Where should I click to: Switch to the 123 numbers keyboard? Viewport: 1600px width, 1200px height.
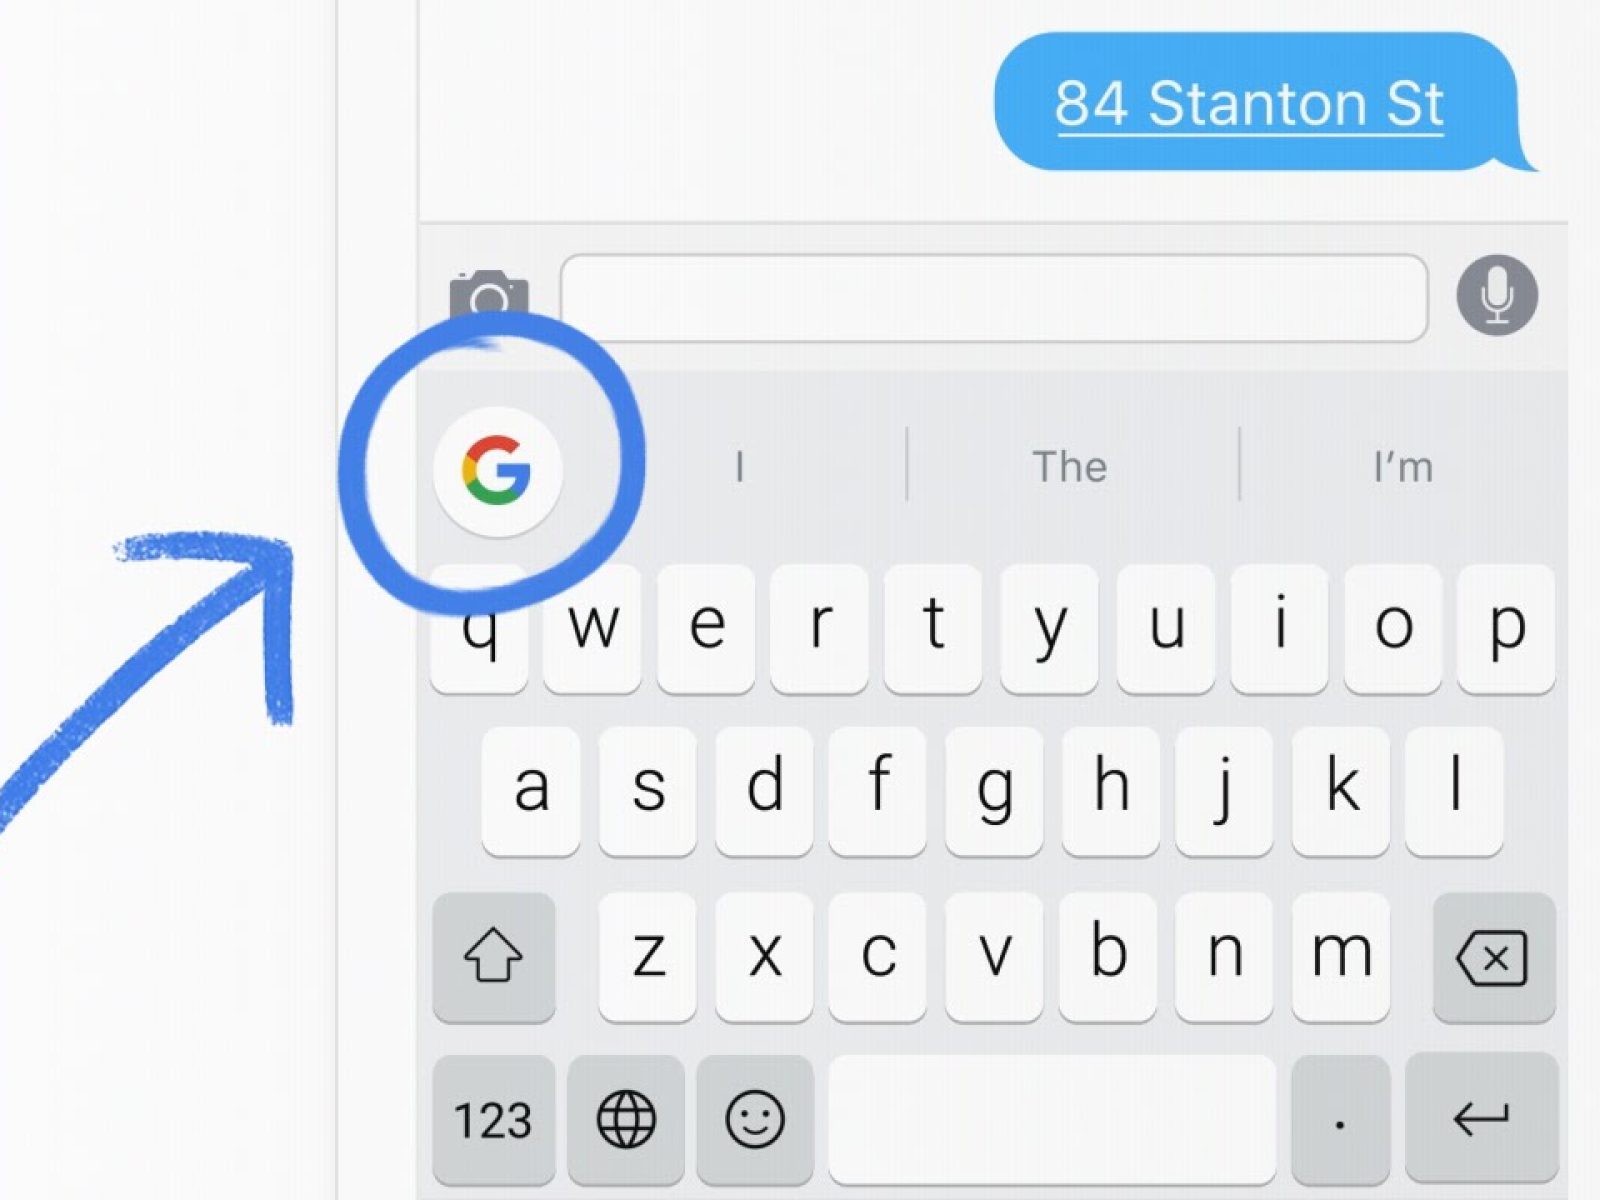pyautogui.click(x=494, y=1119)
